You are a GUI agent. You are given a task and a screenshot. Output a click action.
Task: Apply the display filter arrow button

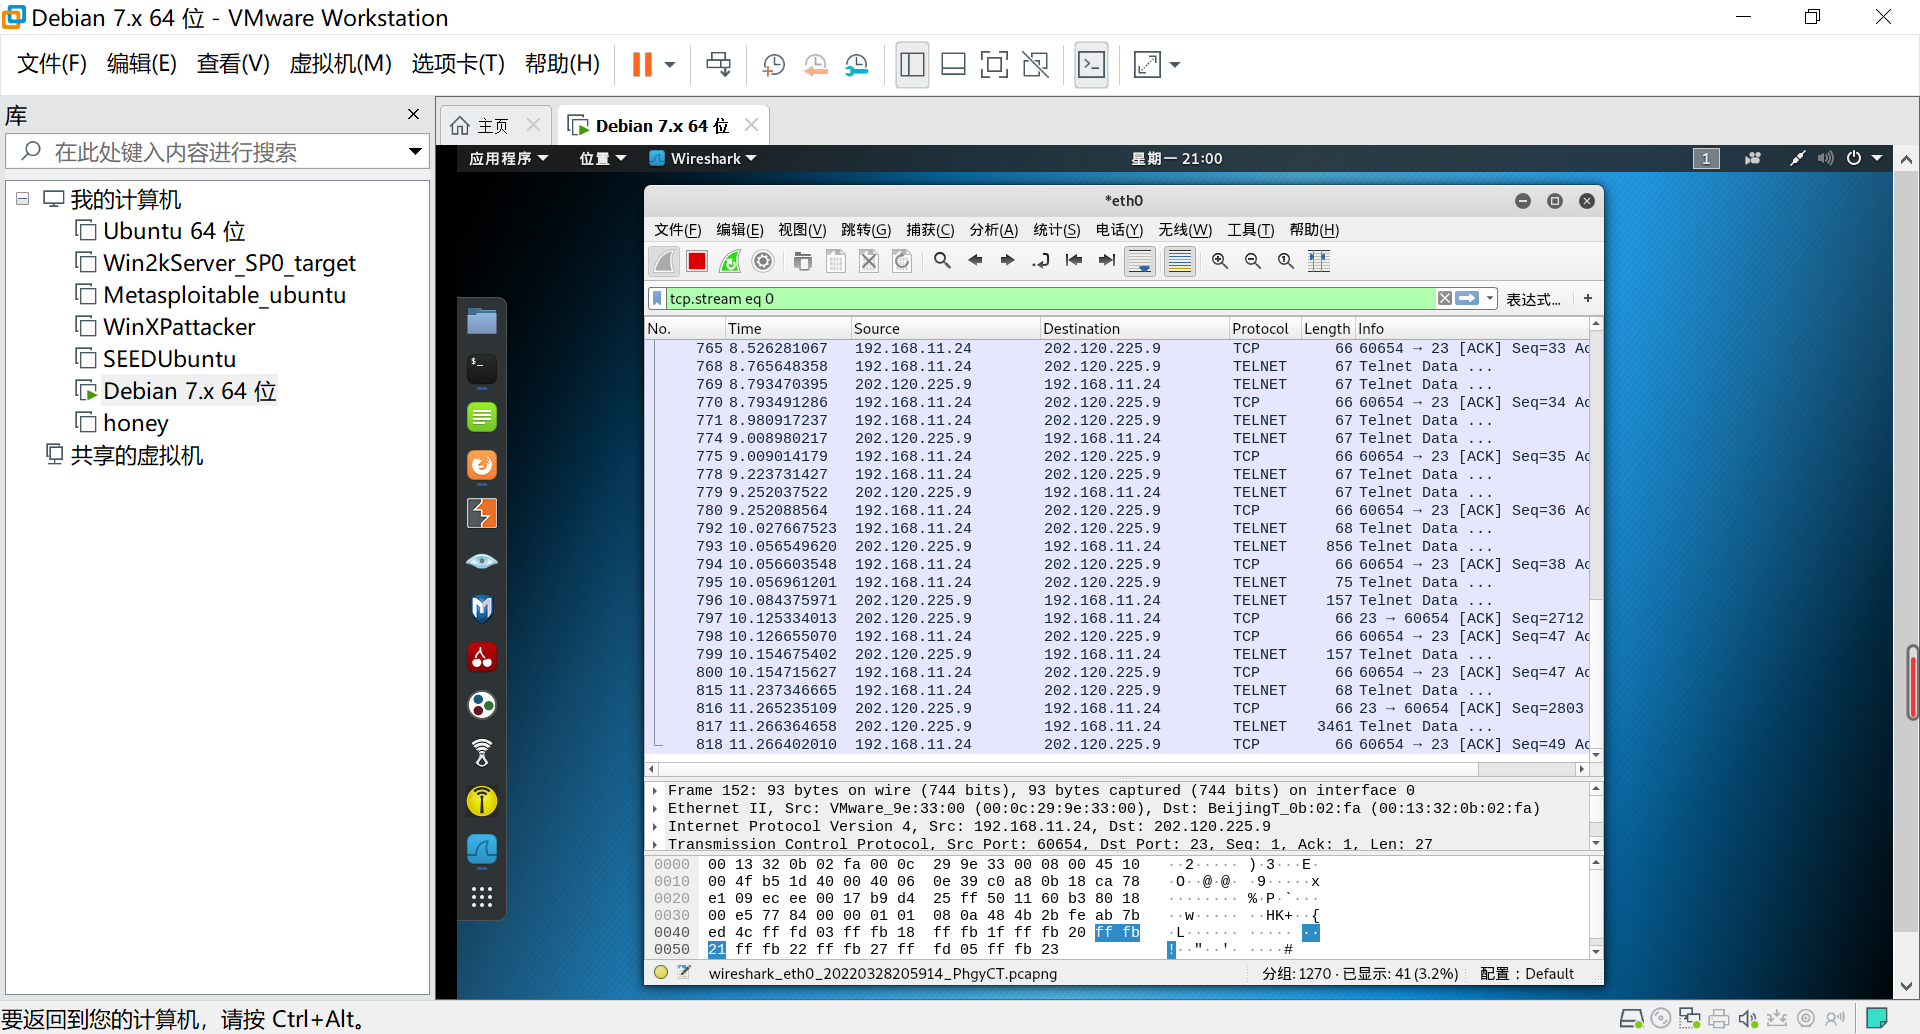1467,298
